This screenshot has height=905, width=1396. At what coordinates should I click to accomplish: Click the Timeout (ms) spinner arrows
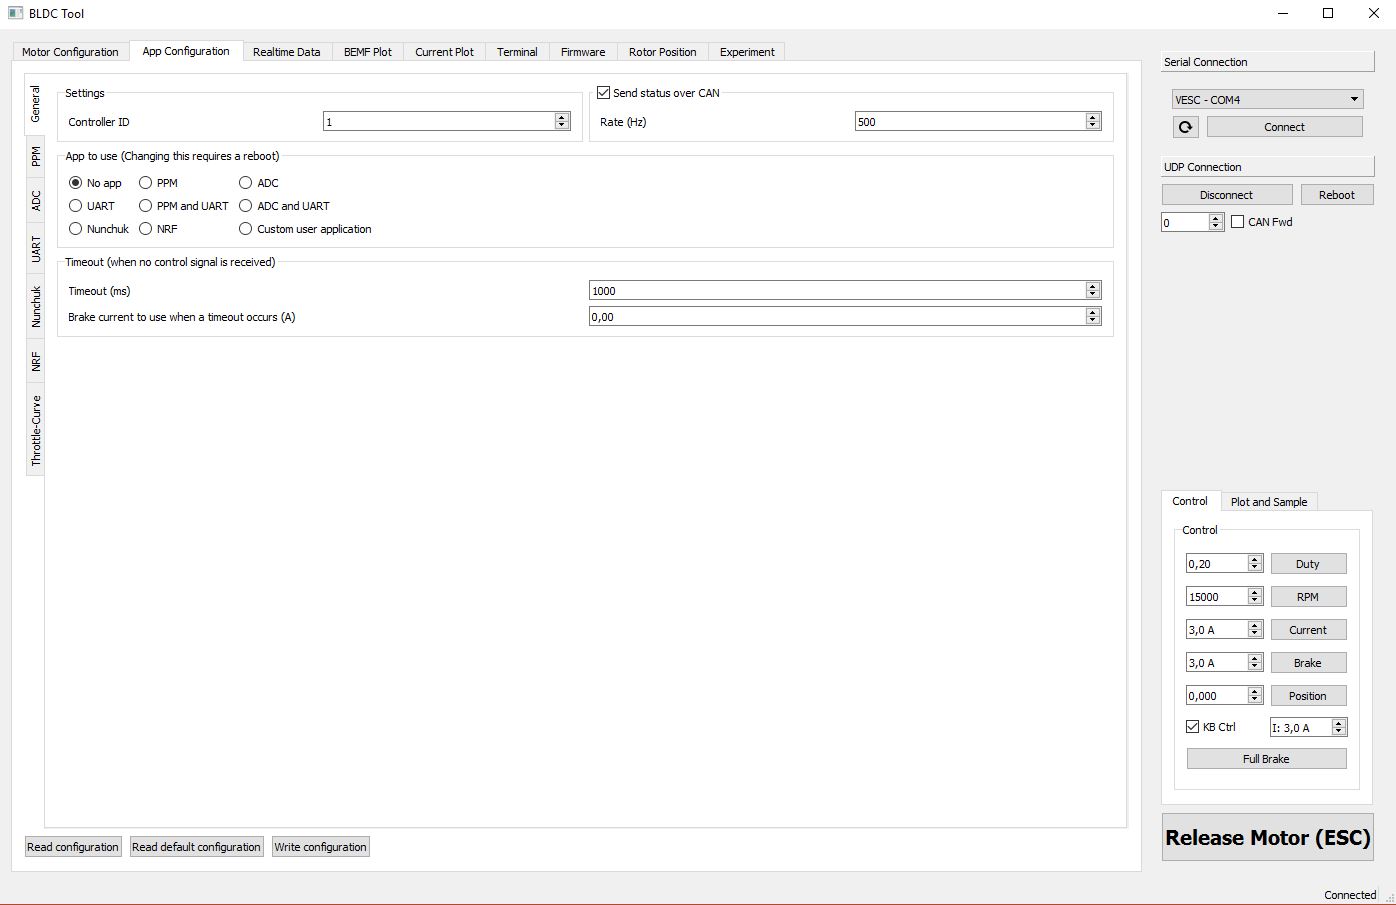click(1093, 290)
